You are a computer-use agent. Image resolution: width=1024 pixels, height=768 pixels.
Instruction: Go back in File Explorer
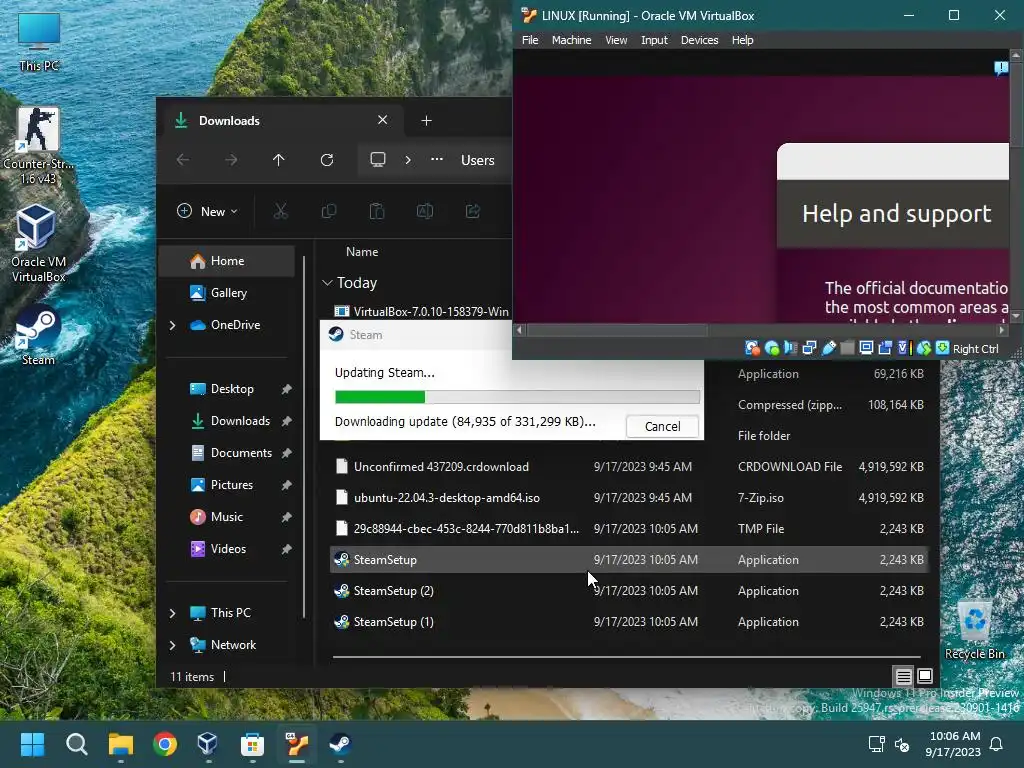[x=183, y=160]
